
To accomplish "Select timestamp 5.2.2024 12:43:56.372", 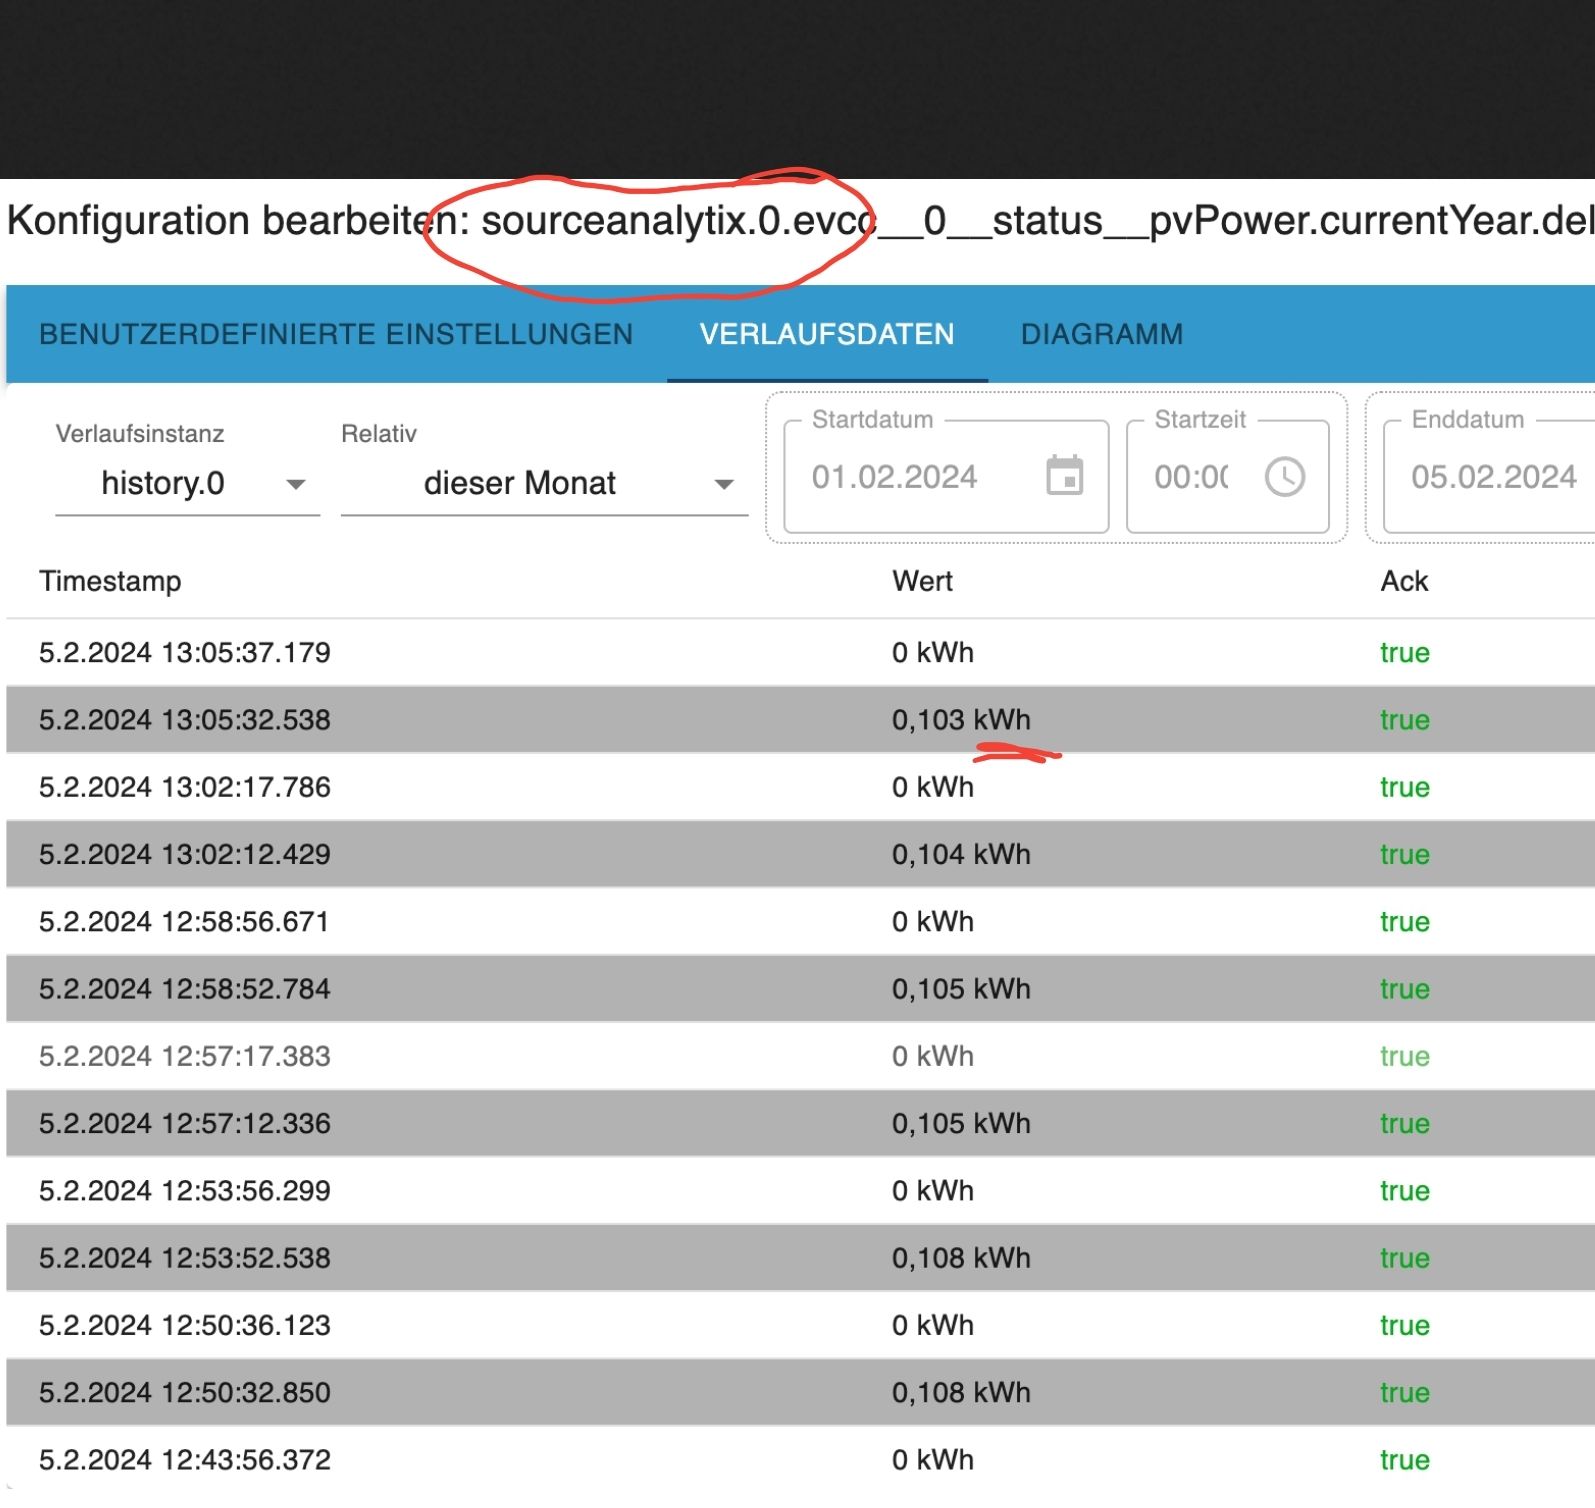I will (185, 1460).
